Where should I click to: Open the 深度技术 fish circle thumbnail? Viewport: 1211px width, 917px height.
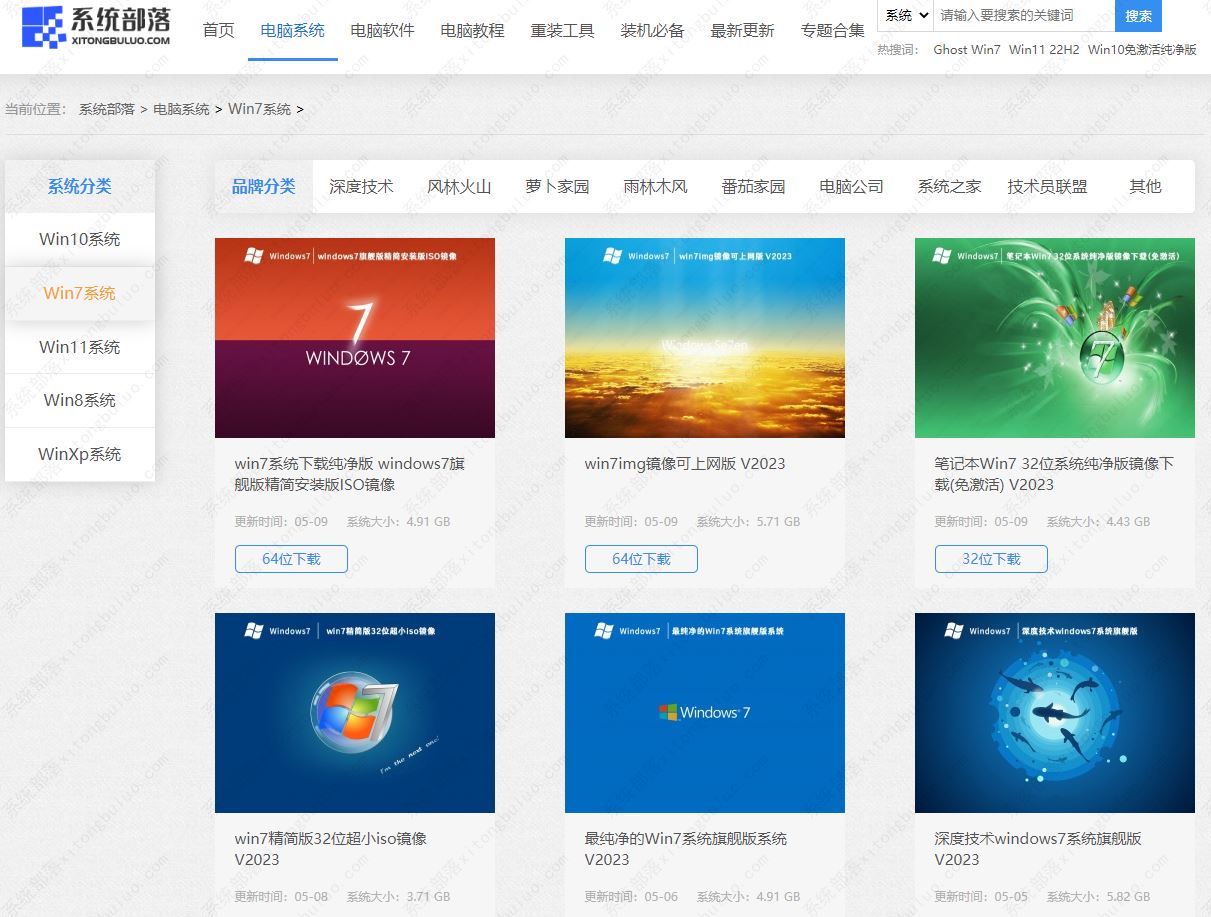(1055, 713)
